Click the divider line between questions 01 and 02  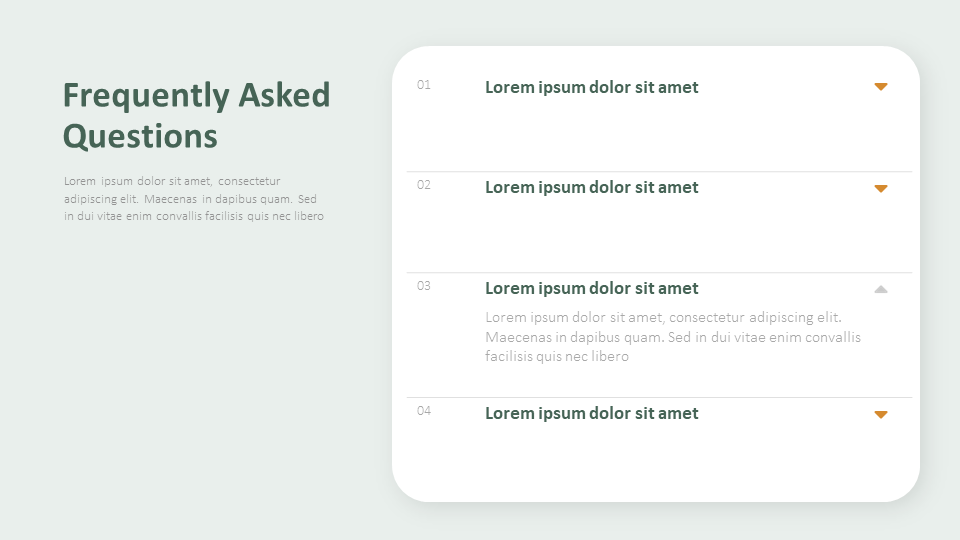(x=658, y=172)
